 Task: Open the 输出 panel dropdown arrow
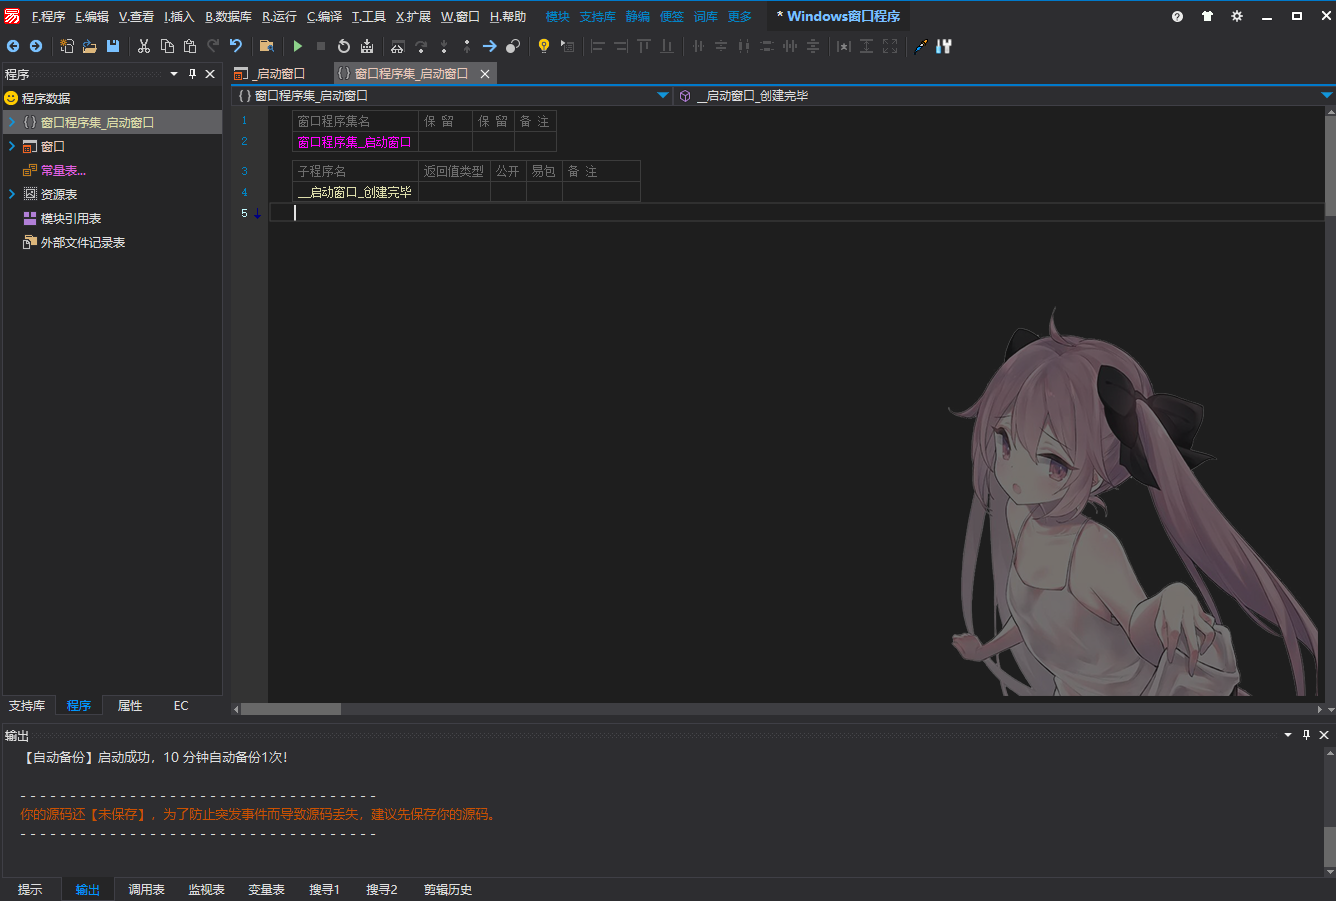click(1288, 735)
